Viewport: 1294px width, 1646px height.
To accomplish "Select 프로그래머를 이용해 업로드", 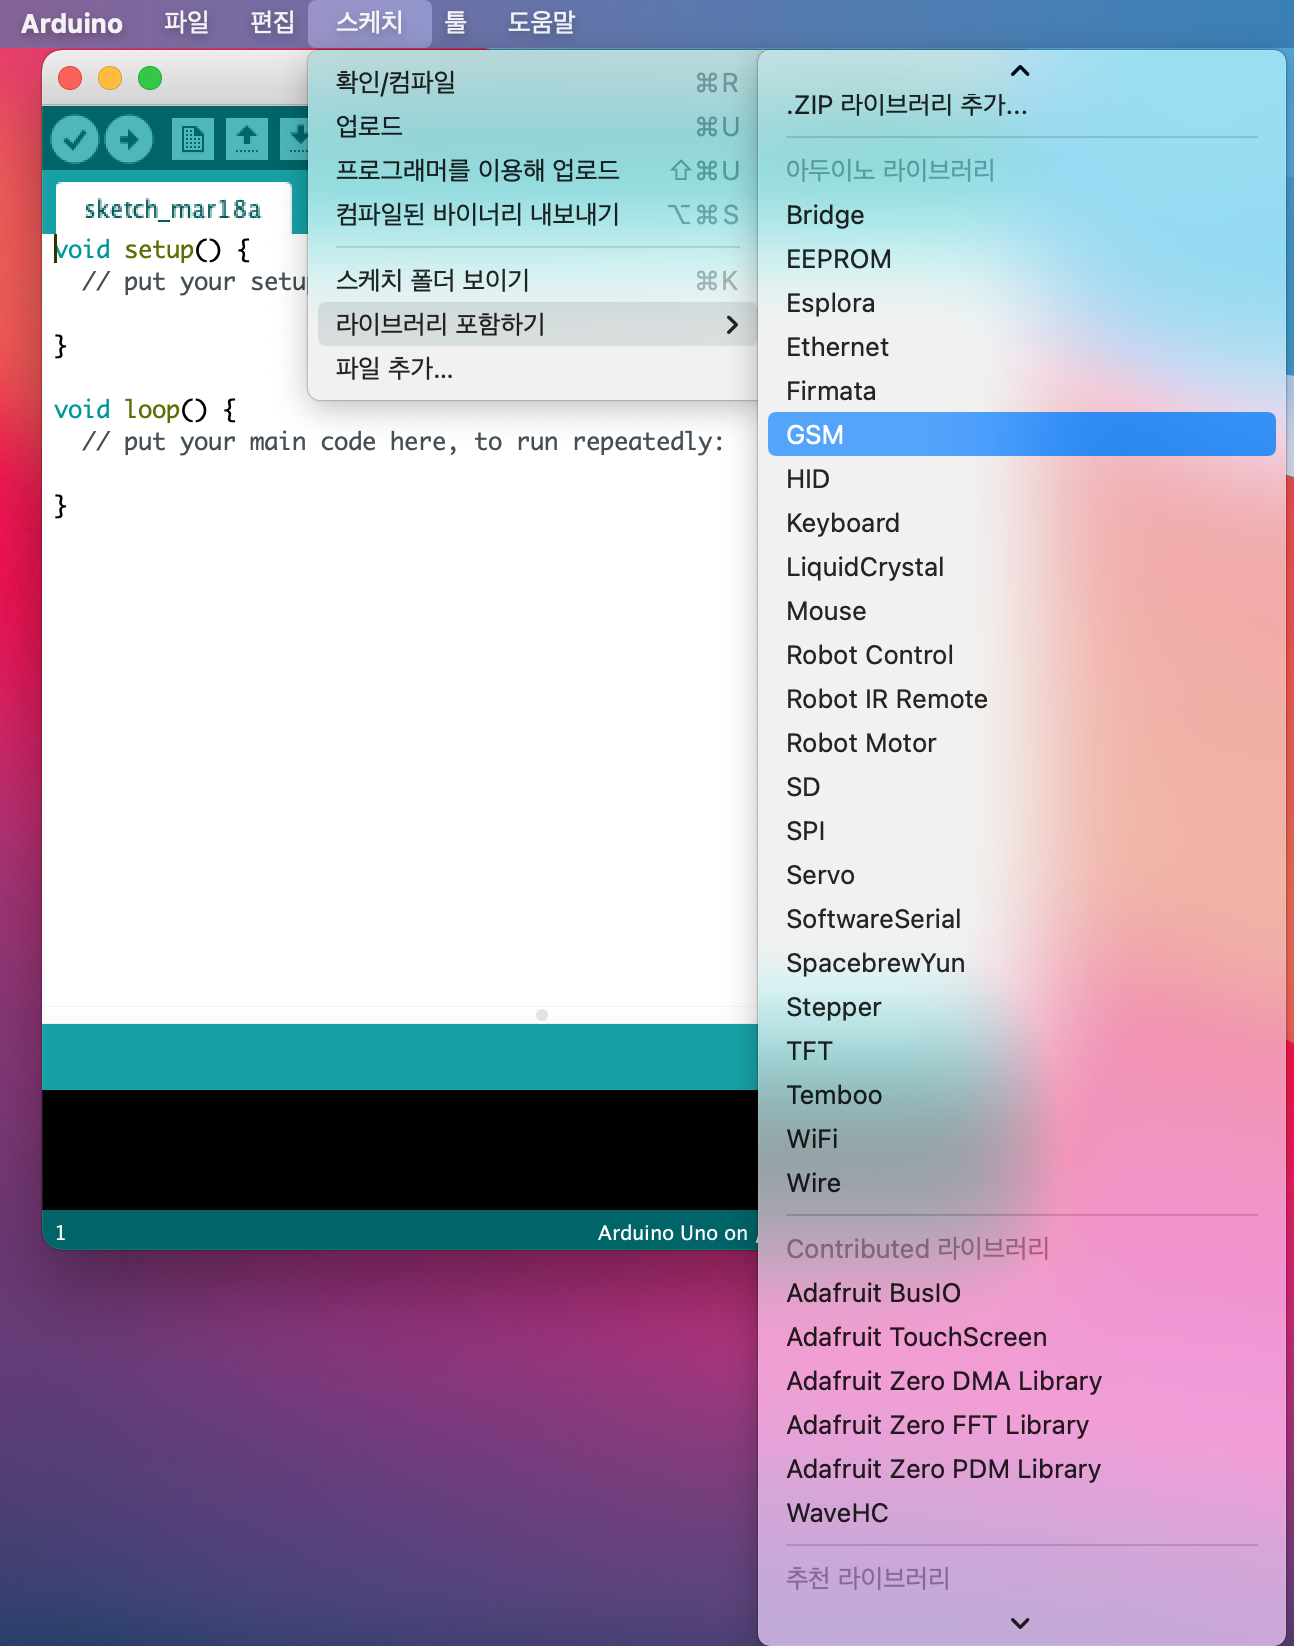I will tap(537, 170).
